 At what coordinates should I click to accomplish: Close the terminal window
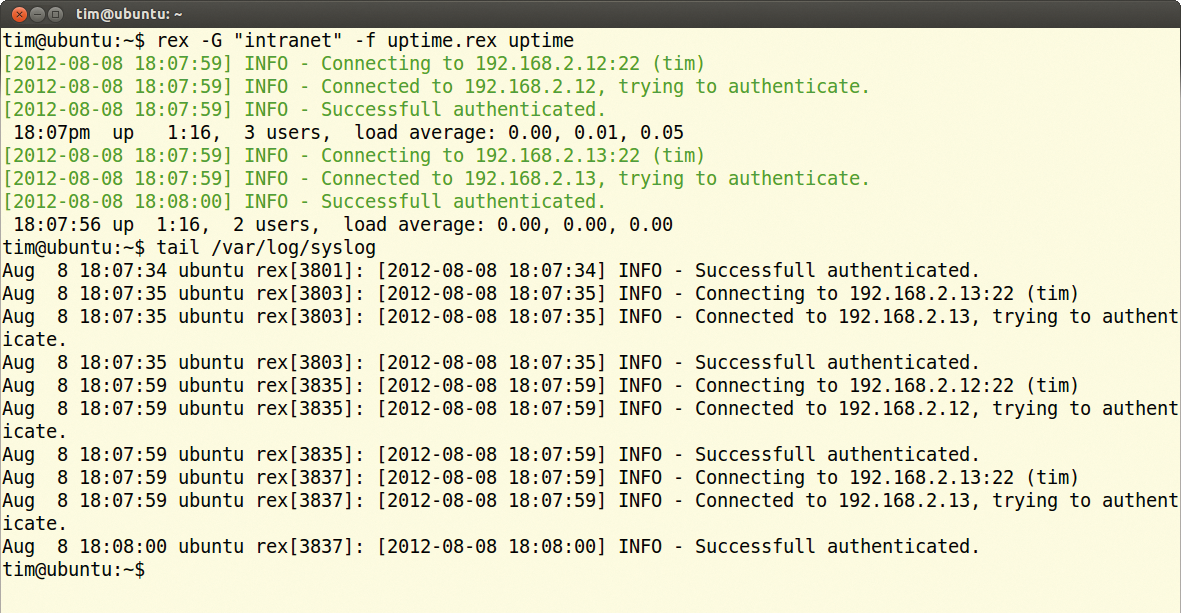tap(16, 14)
